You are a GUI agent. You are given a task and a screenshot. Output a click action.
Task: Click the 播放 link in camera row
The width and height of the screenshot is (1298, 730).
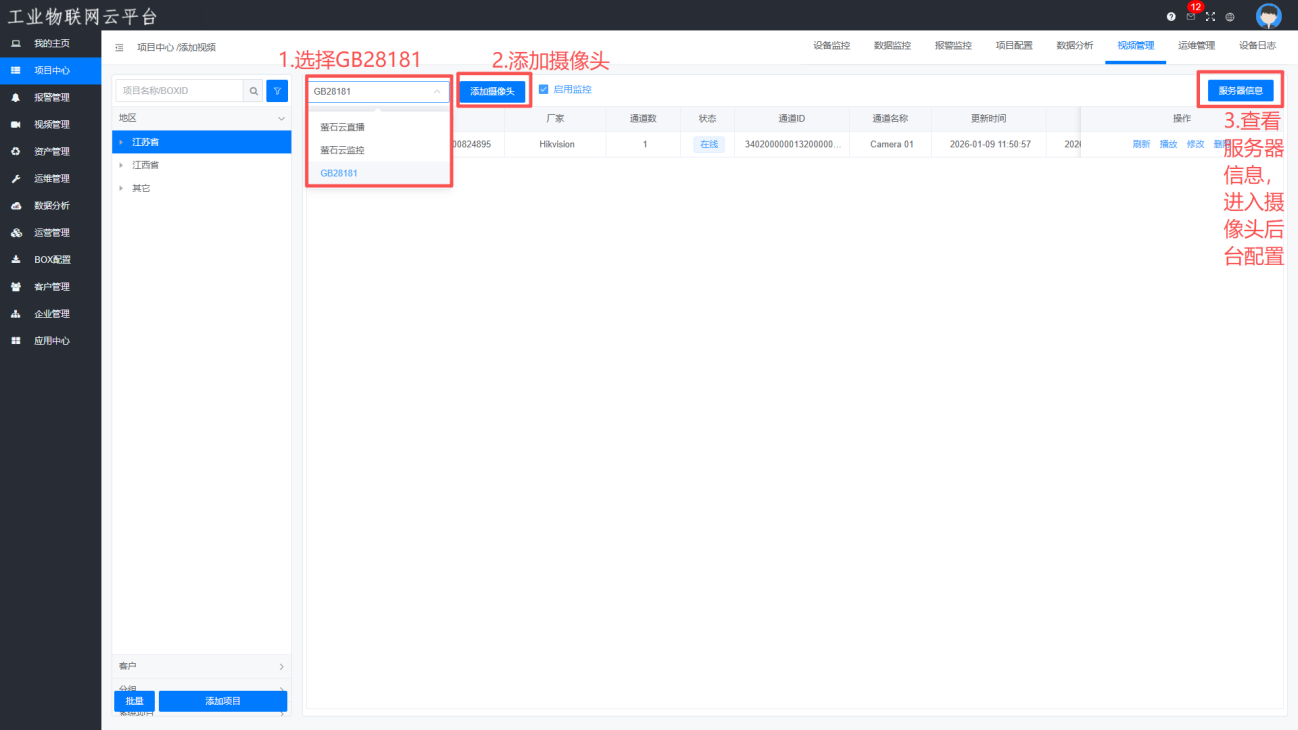click(x=1168, y=144)
